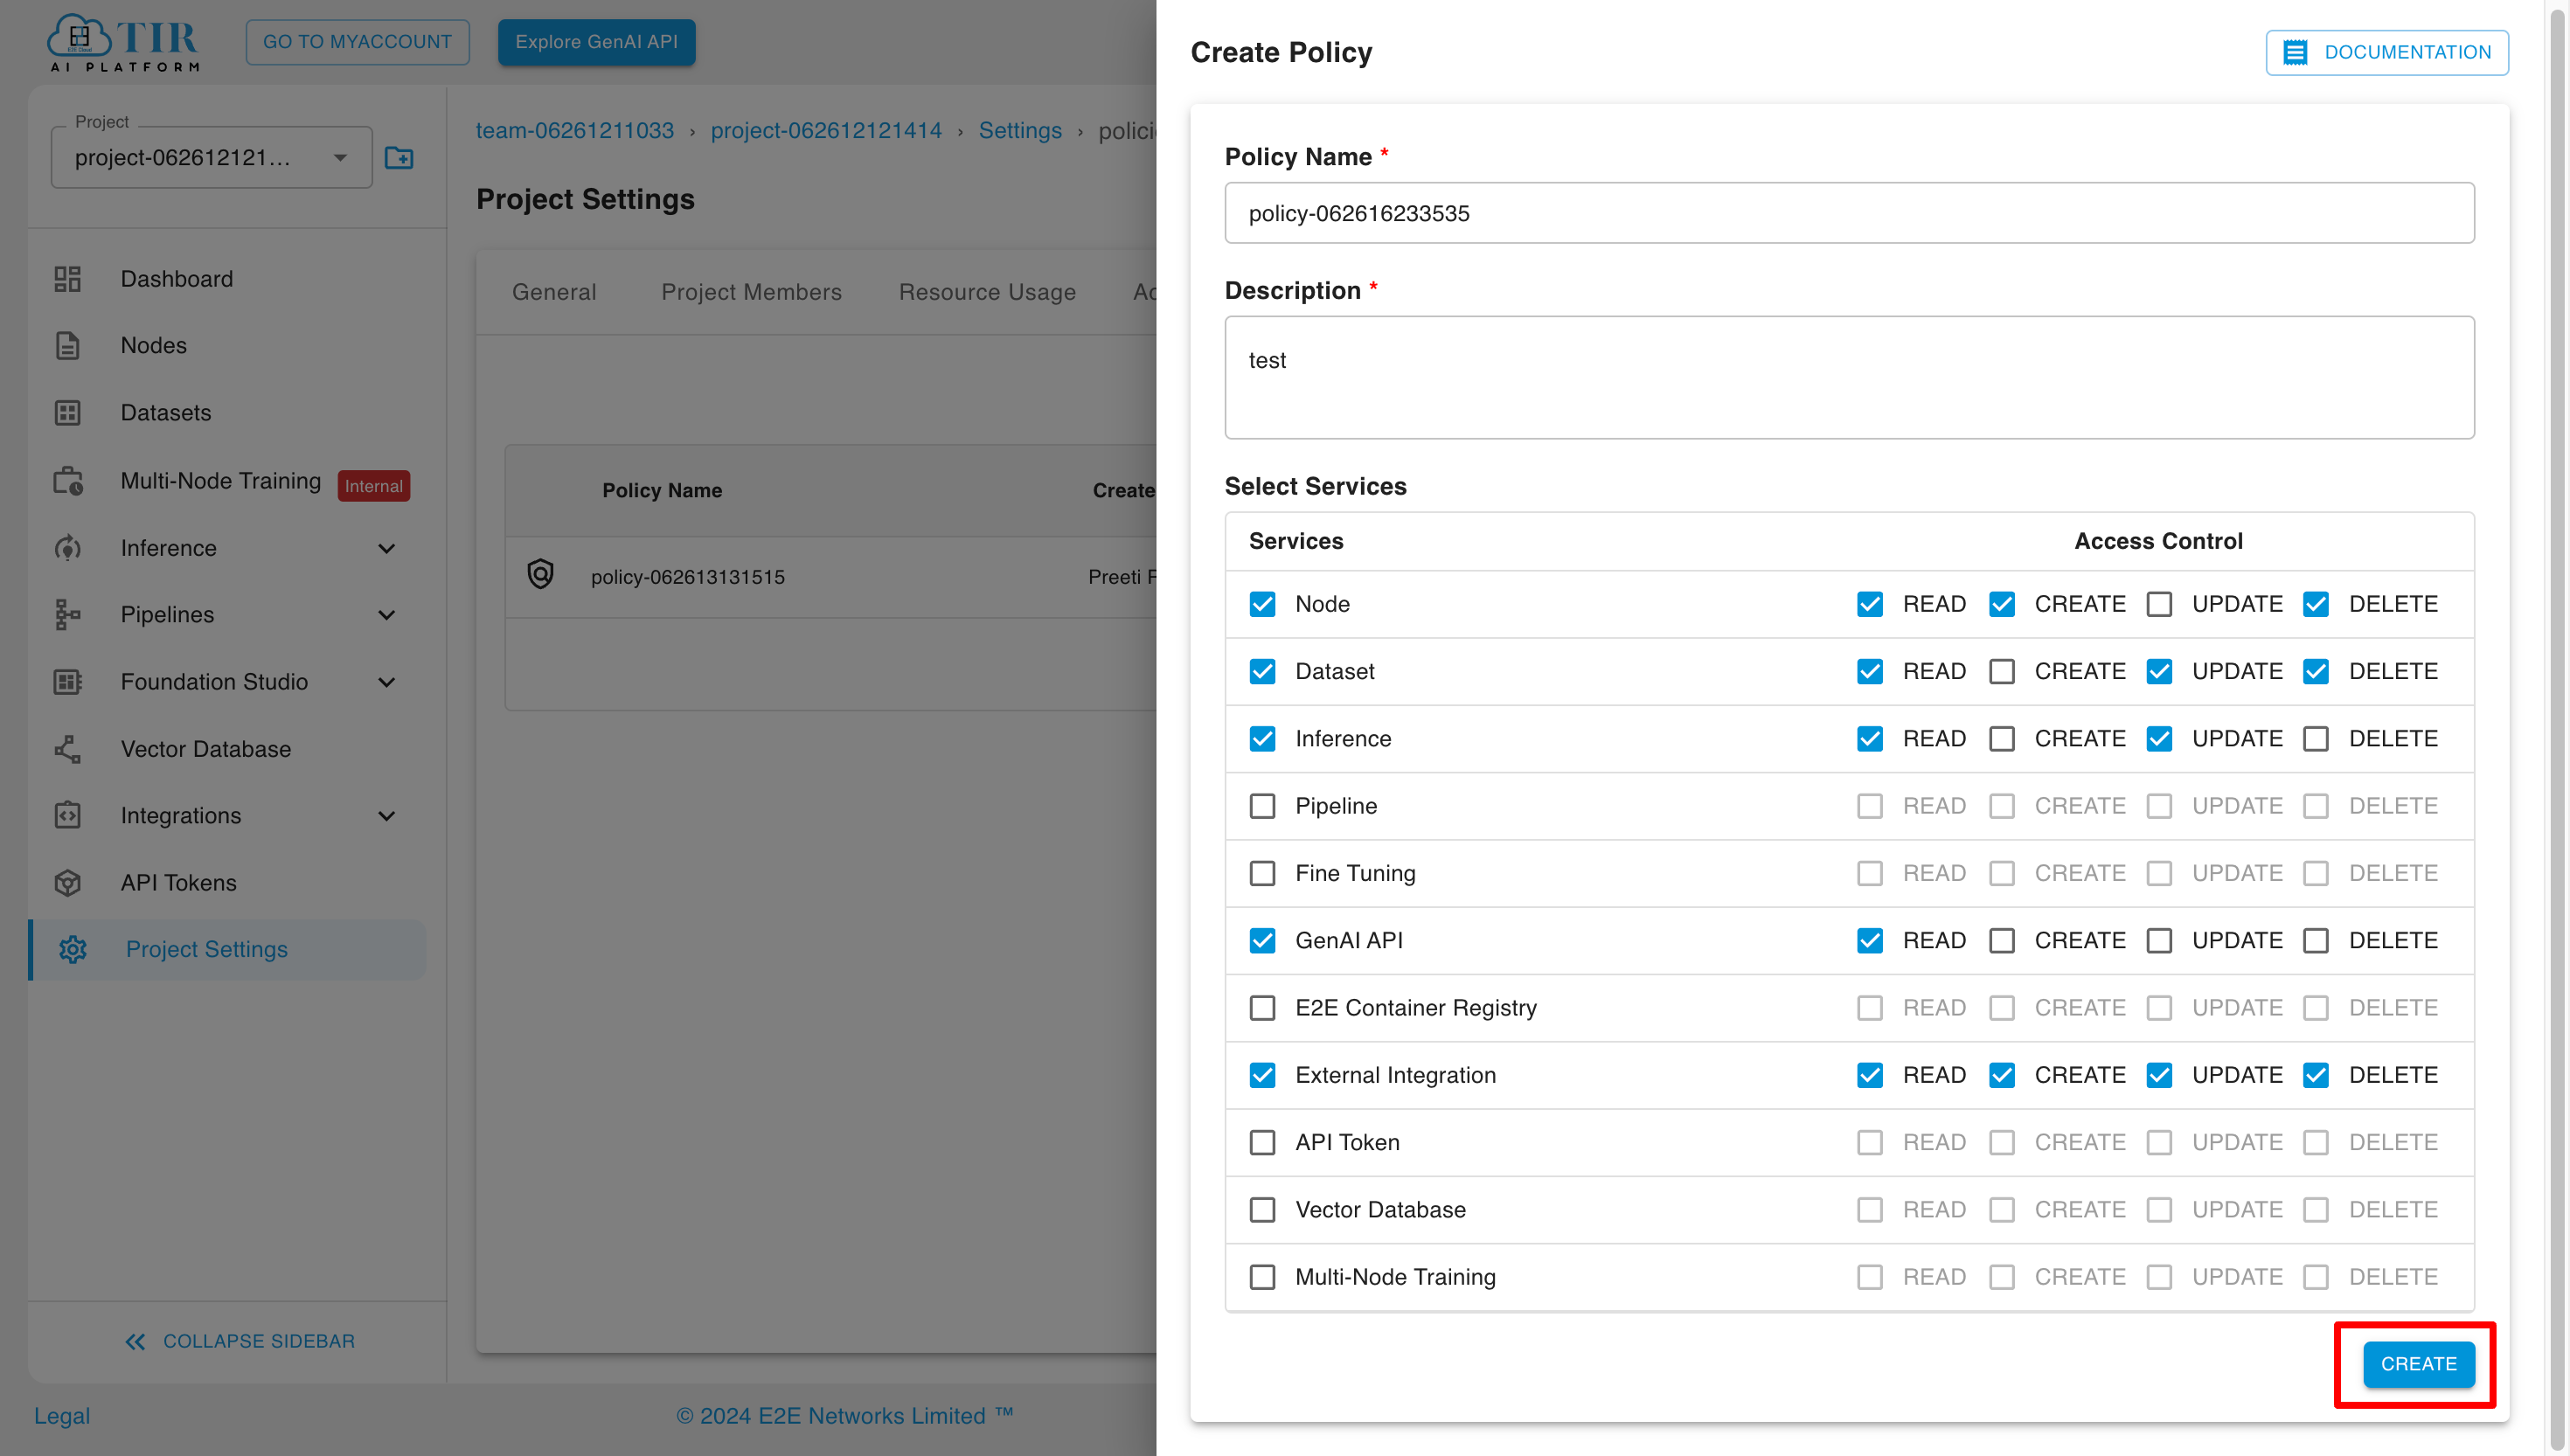Open the team-06261211033 breadcrumb link

(x=574, y=130)
